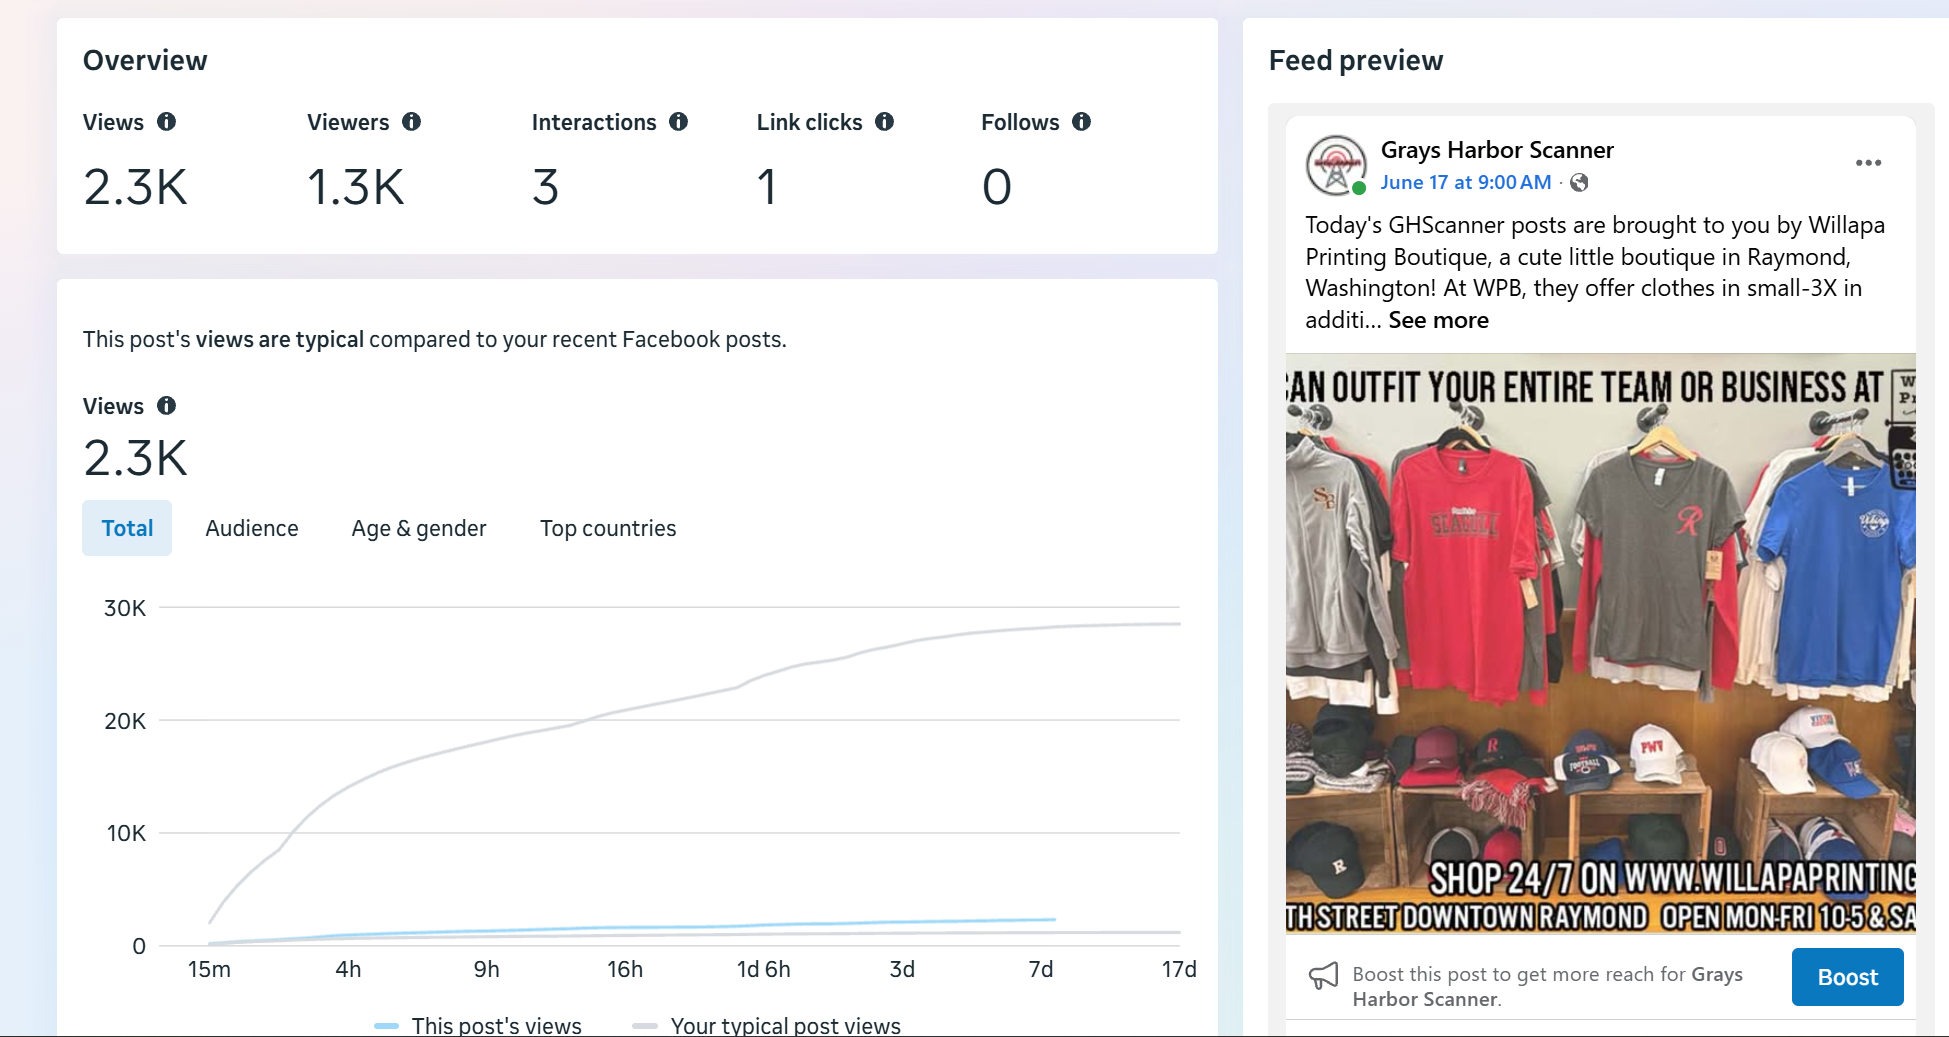Show the Top countries tab
Screen dimensions: 1949x1037
[x=608, y=528]
